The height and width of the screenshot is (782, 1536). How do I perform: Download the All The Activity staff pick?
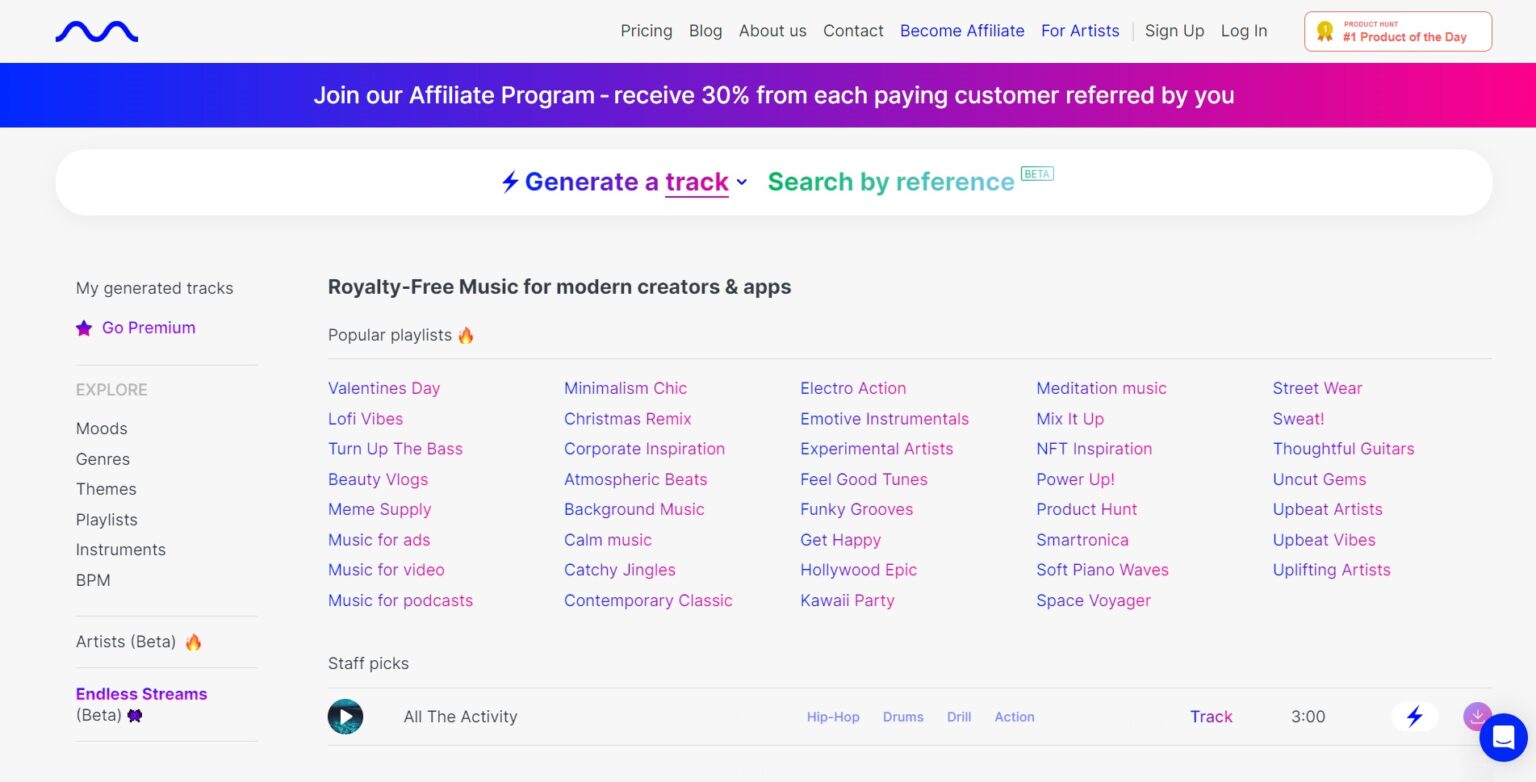[1477, 717]
